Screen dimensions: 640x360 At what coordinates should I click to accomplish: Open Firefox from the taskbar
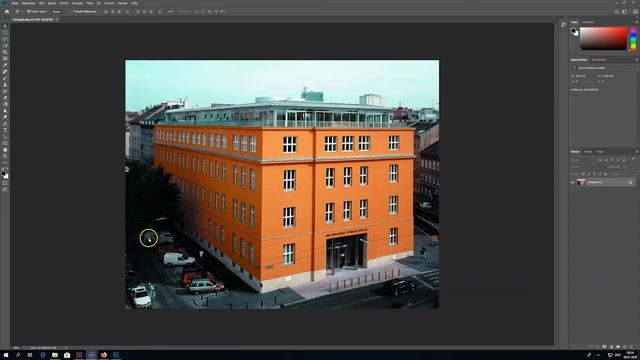(104, 355)
